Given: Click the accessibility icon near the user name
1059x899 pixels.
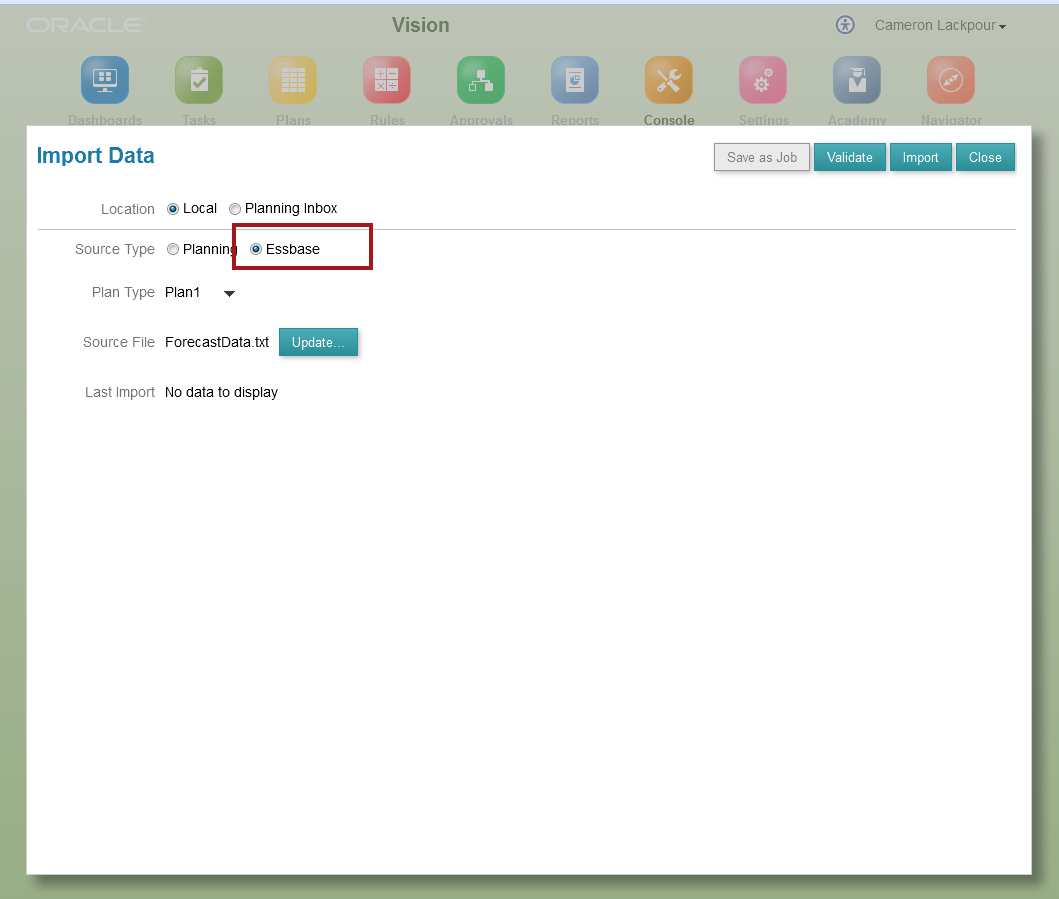Looking at the screenshot, I should pos(845,25).
